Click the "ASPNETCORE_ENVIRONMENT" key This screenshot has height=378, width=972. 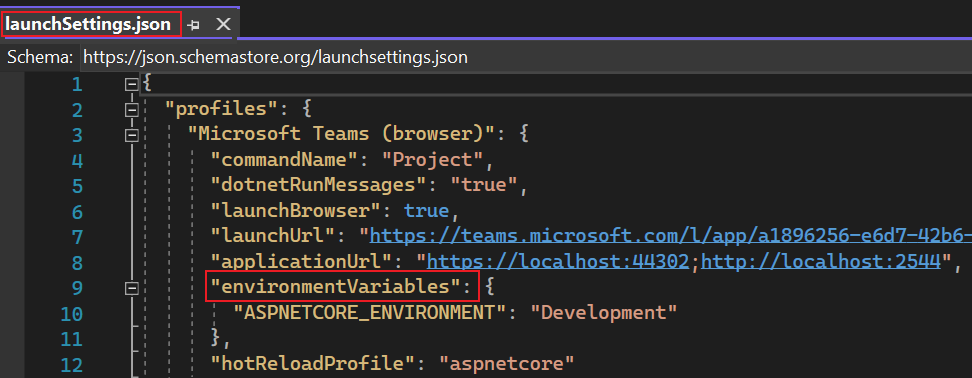[371, 313]
